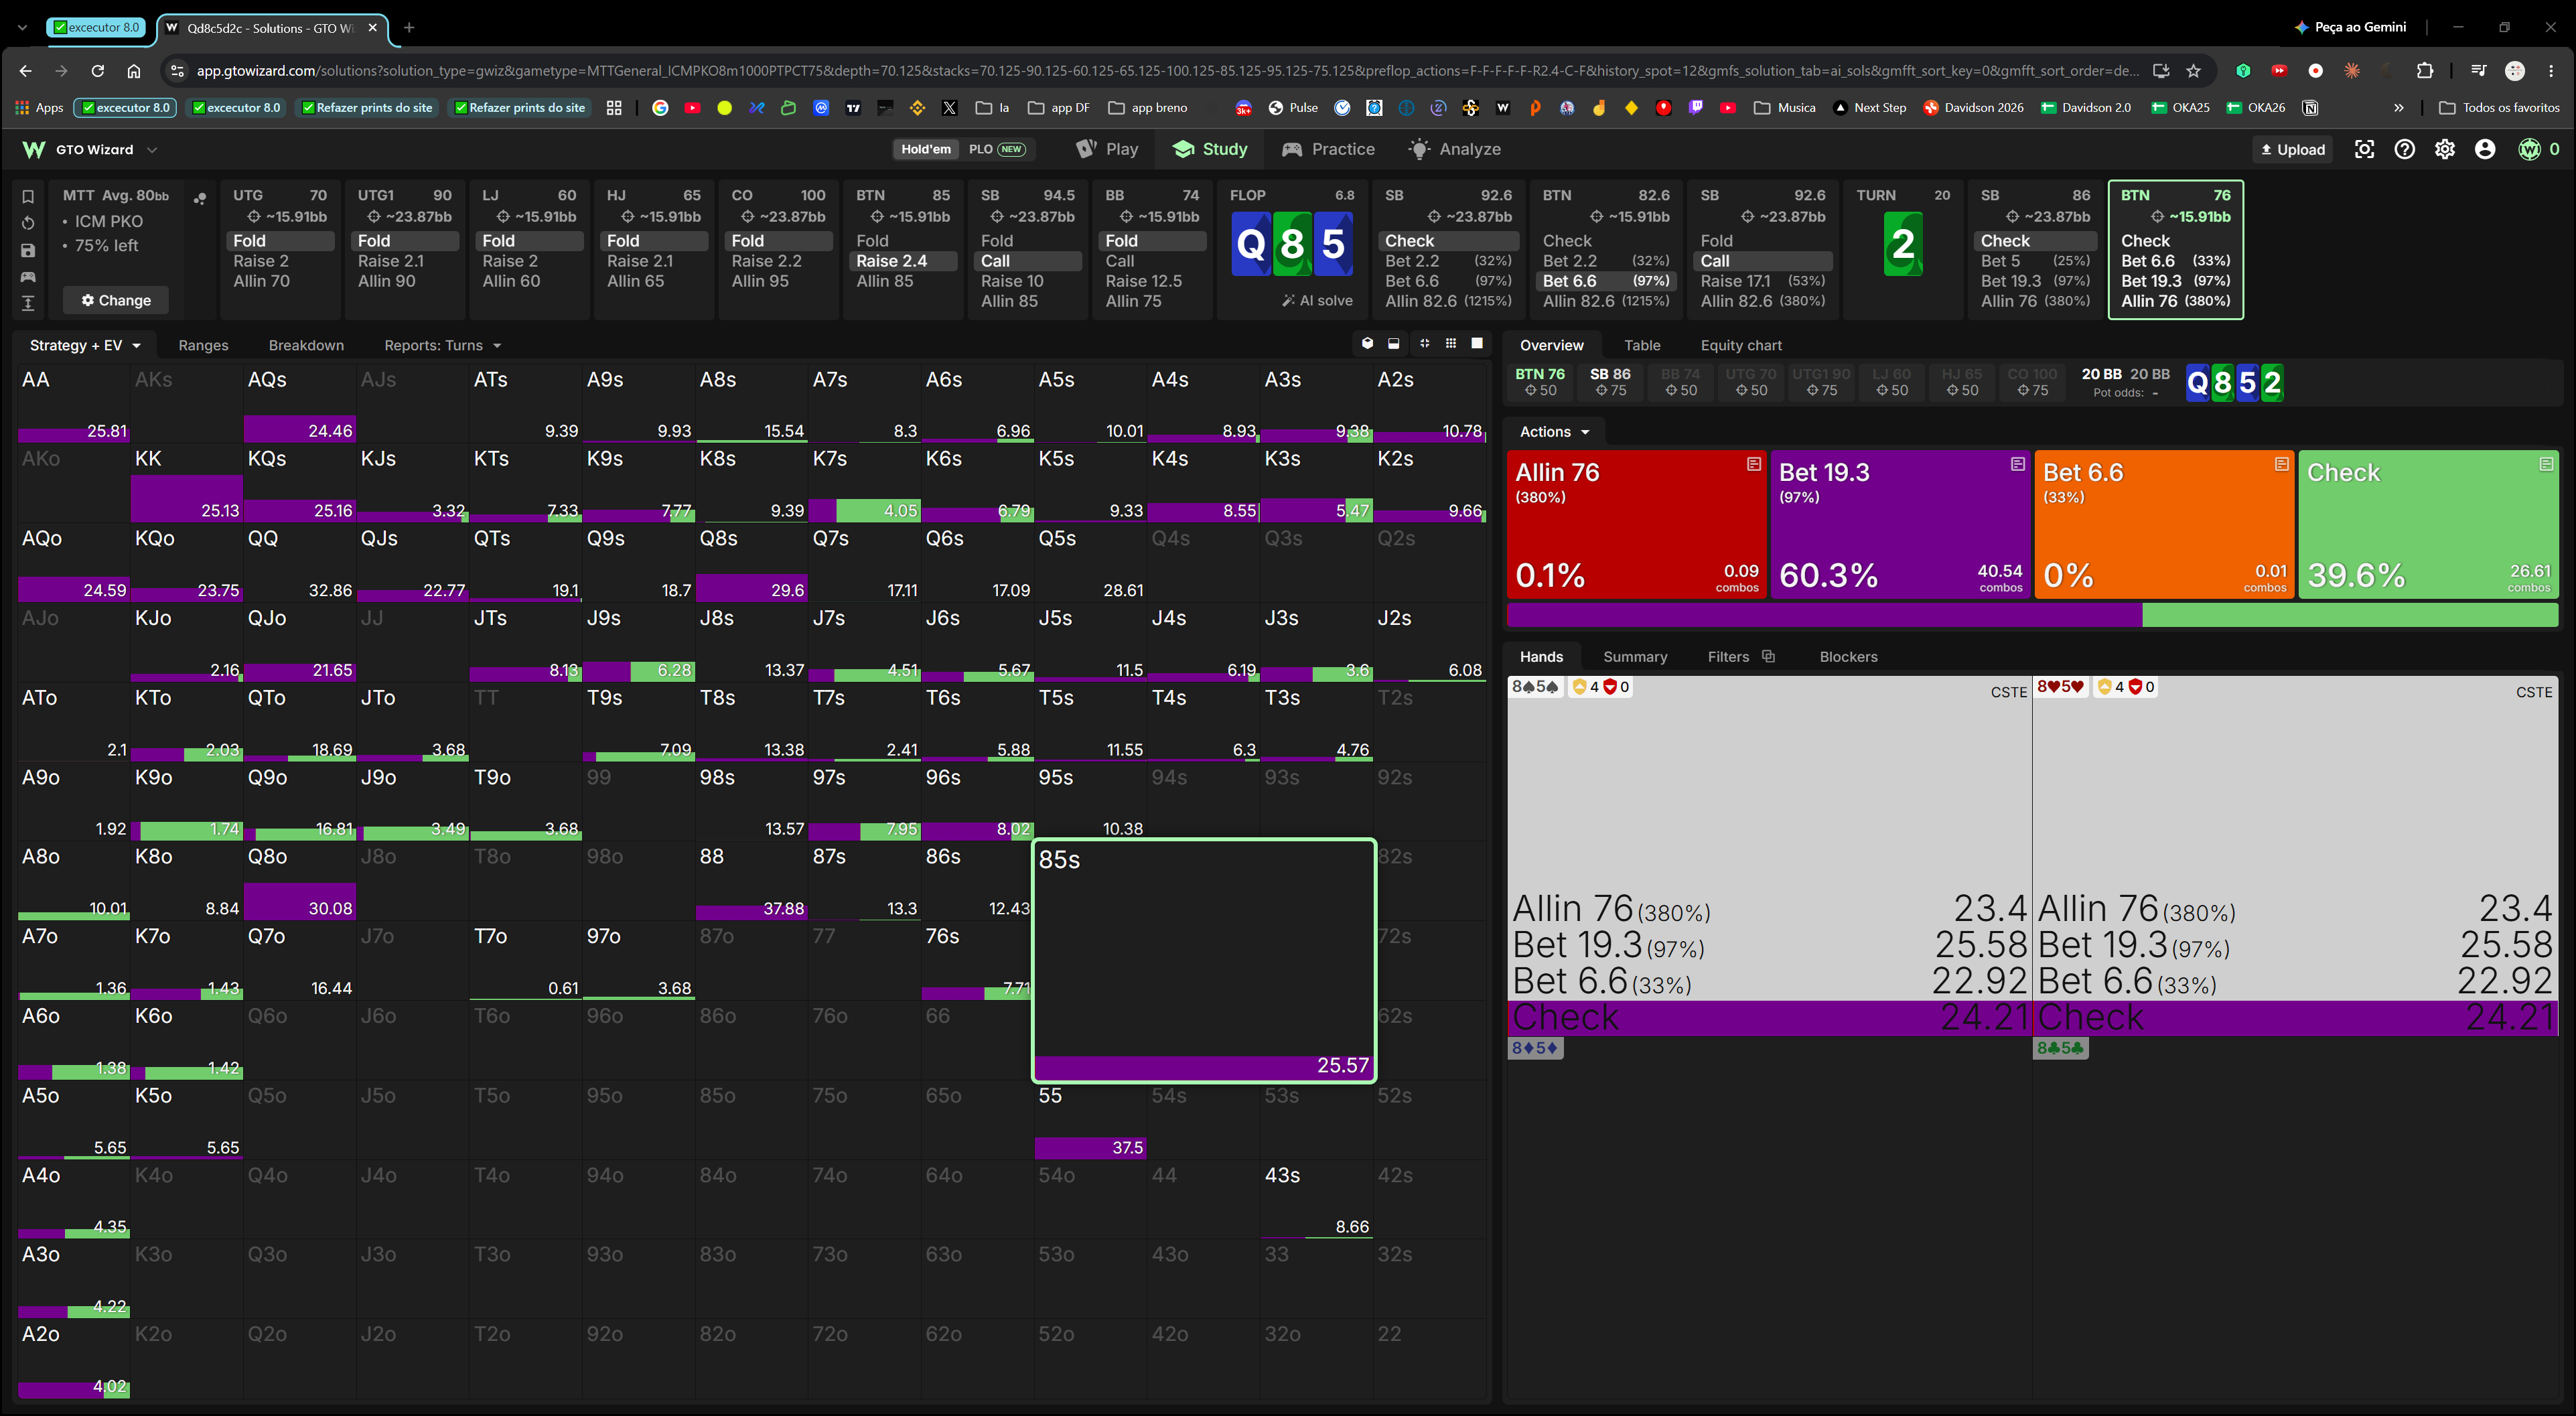Click the save disk icon in left sidebar
This screenshot has width=2576, height=1416.
tap(28, 250)
